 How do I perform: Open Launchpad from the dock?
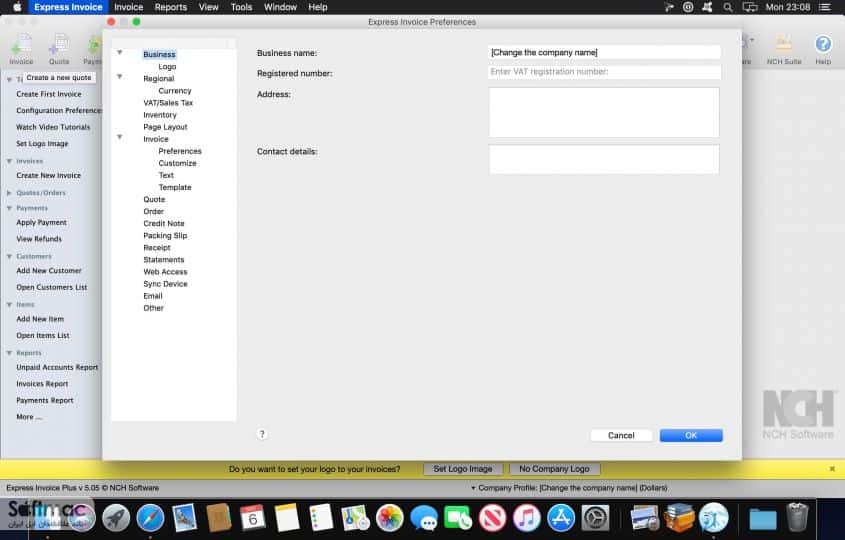click(x=116, y=518)
